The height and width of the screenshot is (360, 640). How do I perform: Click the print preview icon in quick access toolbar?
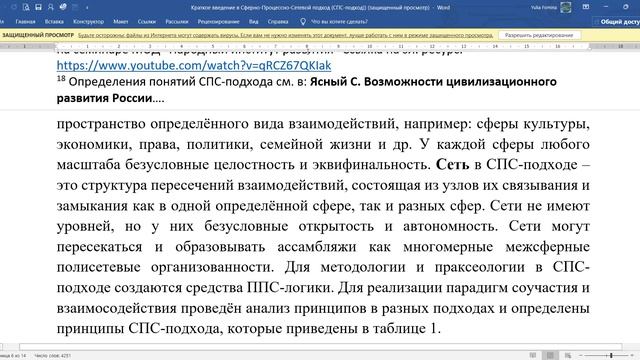click(x=26, y=7)
